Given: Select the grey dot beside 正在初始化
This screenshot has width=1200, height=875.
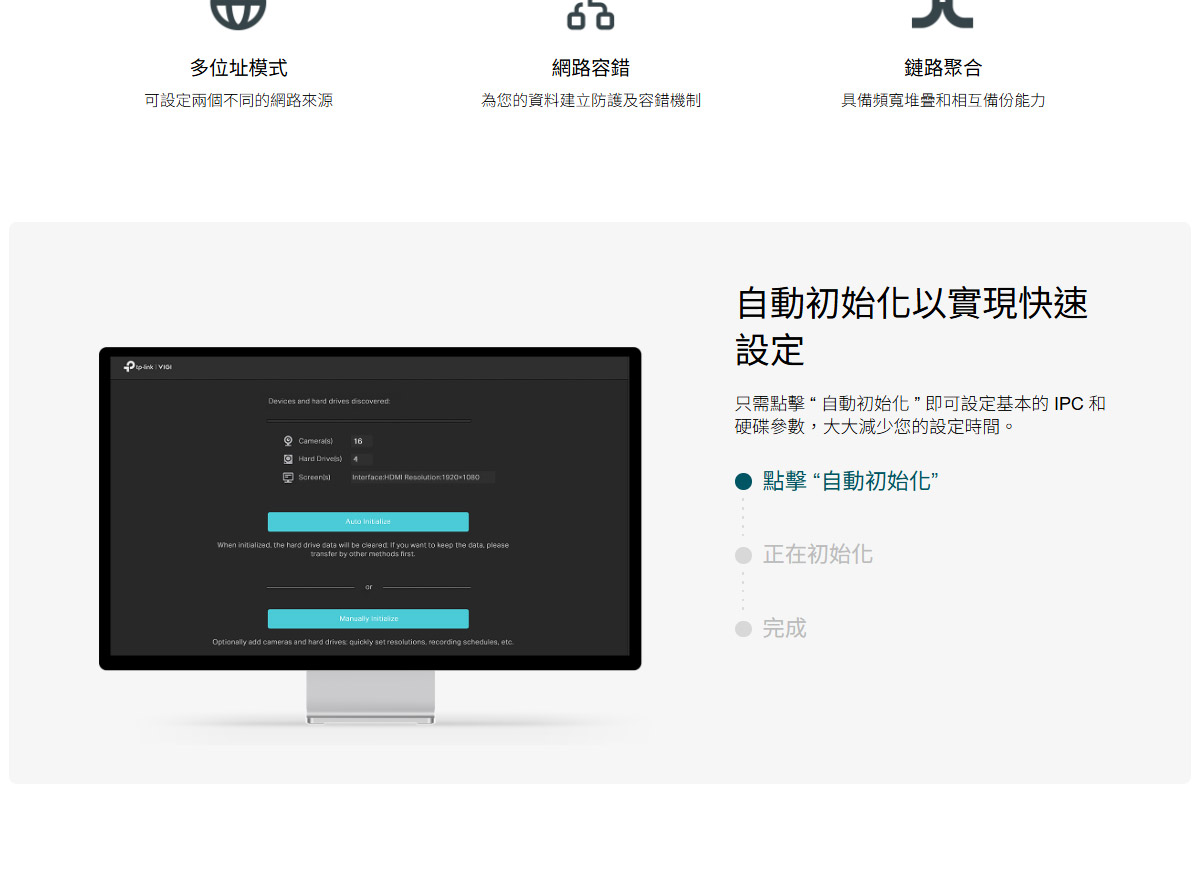Looking at the screenshot, I should [x=743, y=555].
